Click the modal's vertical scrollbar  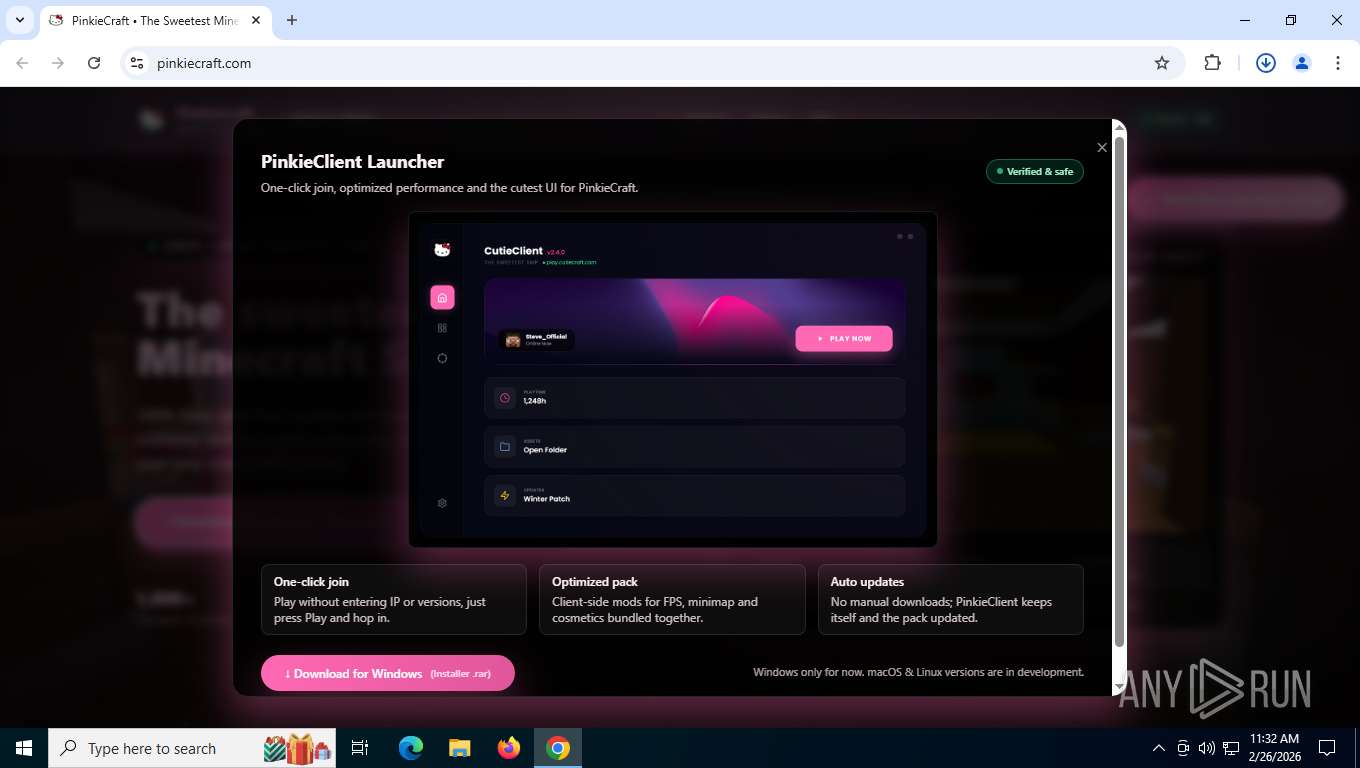(x=1120, y=390)
